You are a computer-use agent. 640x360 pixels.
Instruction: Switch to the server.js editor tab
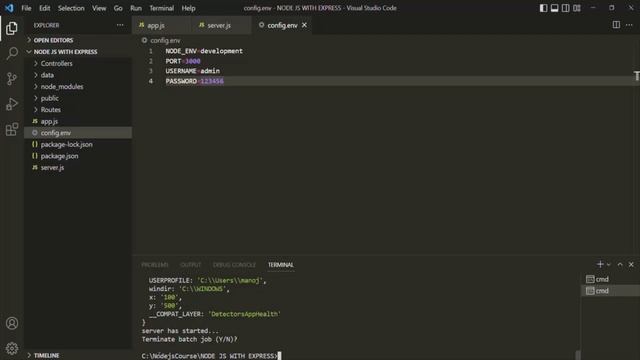coord(222,25)
